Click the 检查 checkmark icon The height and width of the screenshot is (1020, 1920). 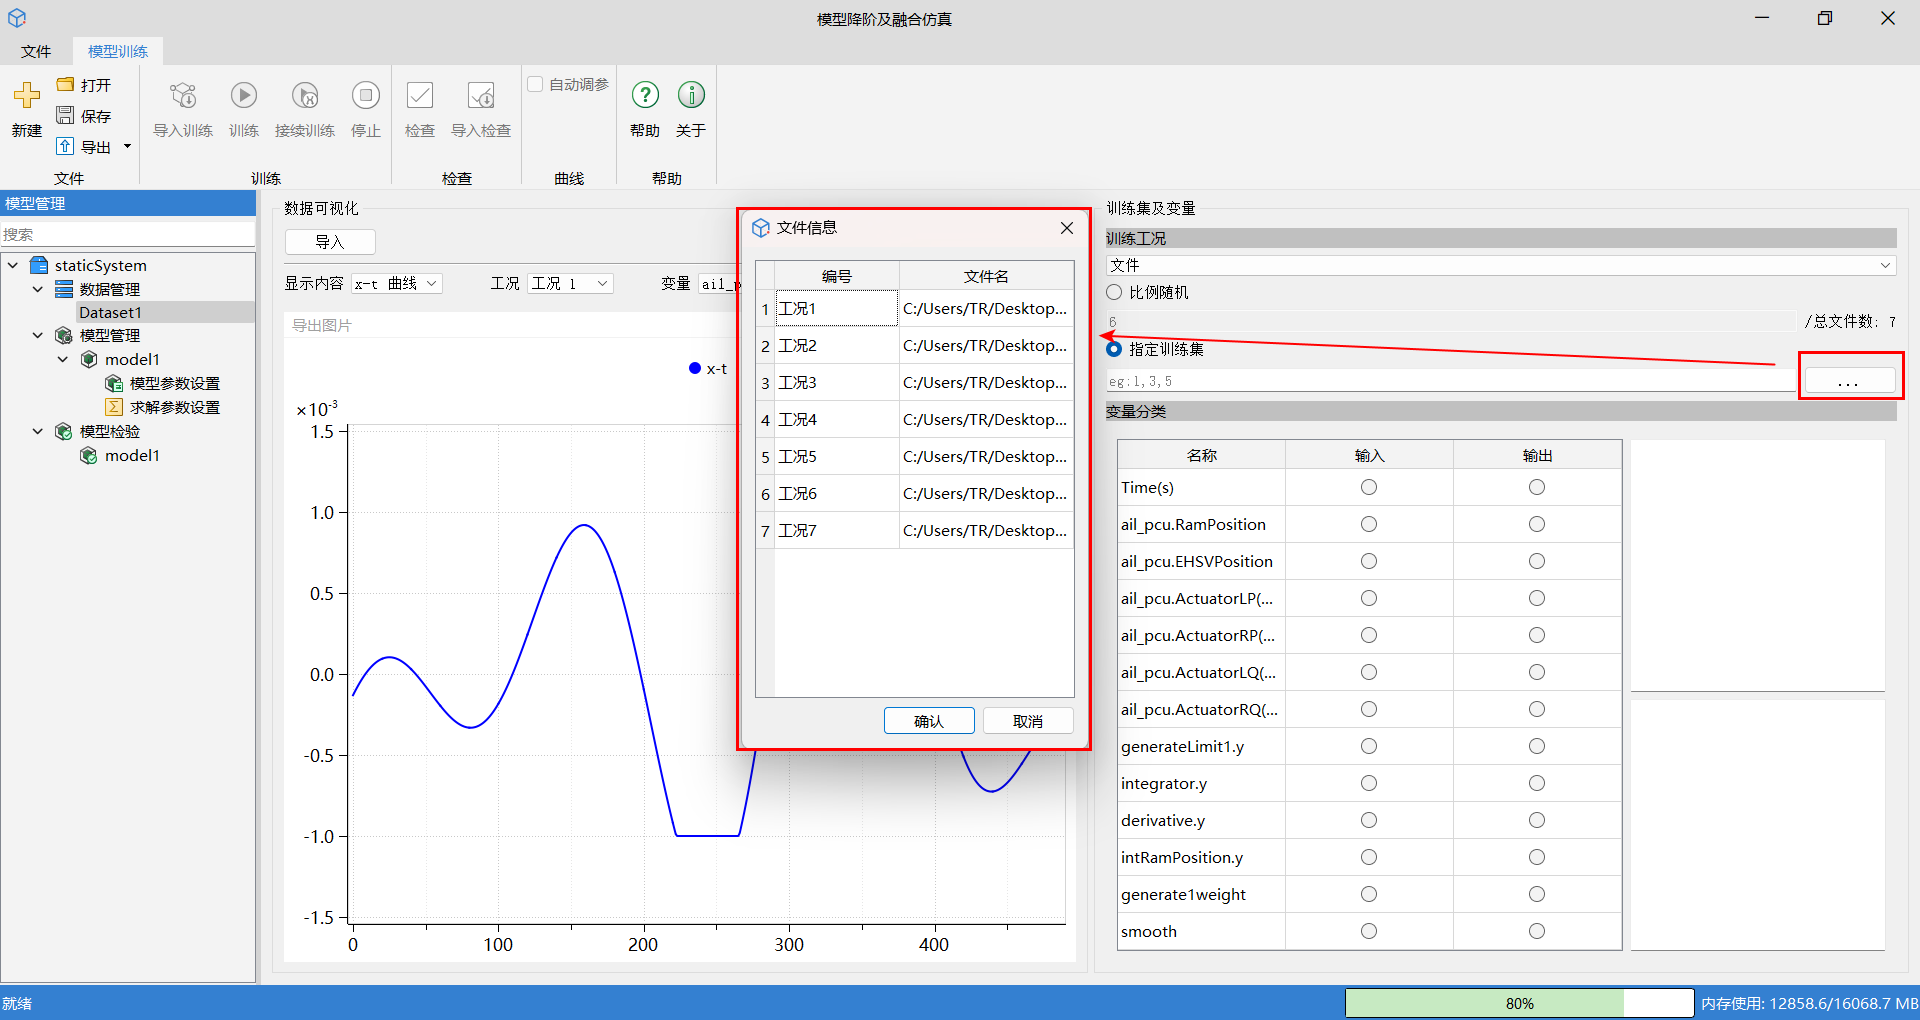pyautogui.click(x=420, y=96)
